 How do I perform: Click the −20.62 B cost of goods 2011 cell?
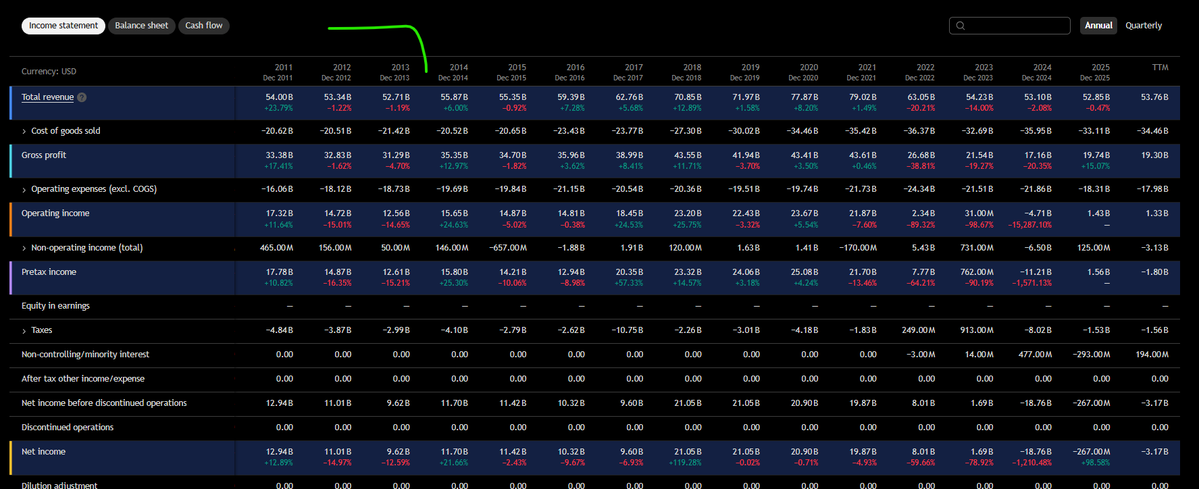pyautogui.click(x=277, y=131)
